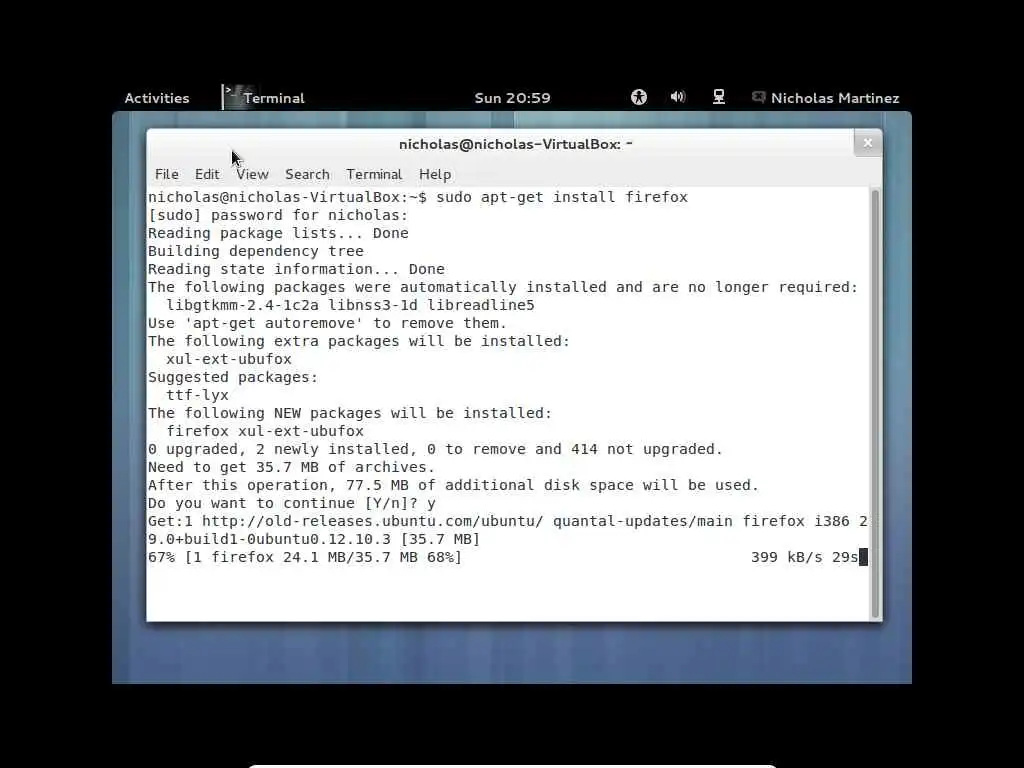The width and height of the screenshot is (1024, 768).
Task: Click the terminal vertical scrollbar
Action: 875,404
